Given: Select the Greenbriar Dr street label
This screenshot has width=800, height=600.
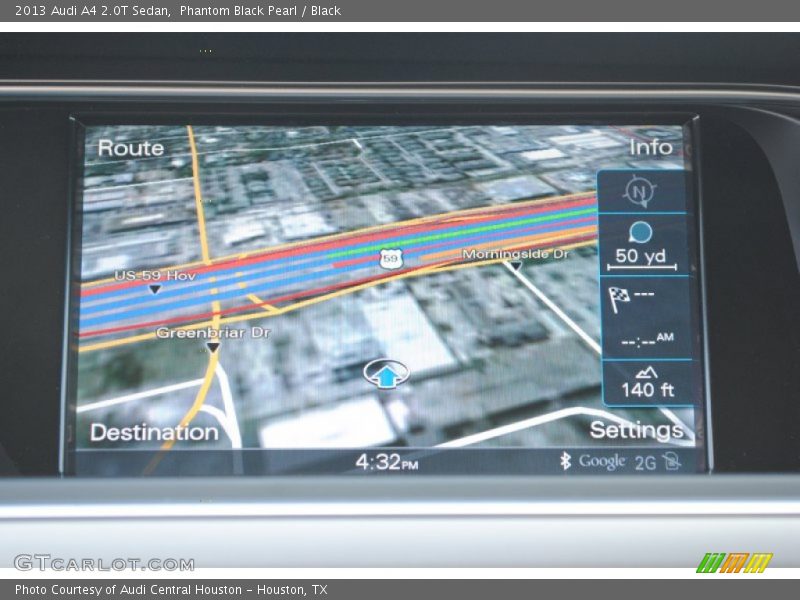Looking at the screenshot, I should click(213, 333).
